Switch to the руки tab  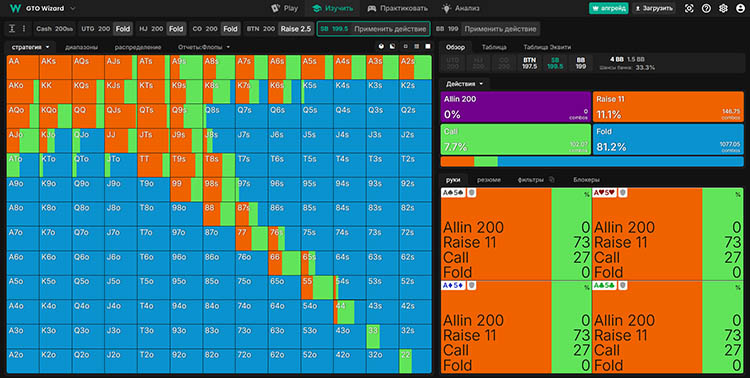[x=453, y=180]
